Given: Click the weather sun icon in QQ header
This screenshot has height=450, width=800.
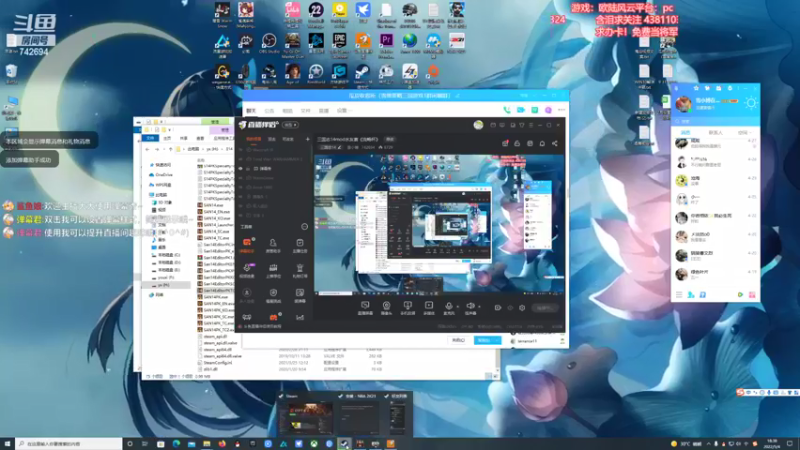Looking at the screenshot, I should click(x=751, y=103).
